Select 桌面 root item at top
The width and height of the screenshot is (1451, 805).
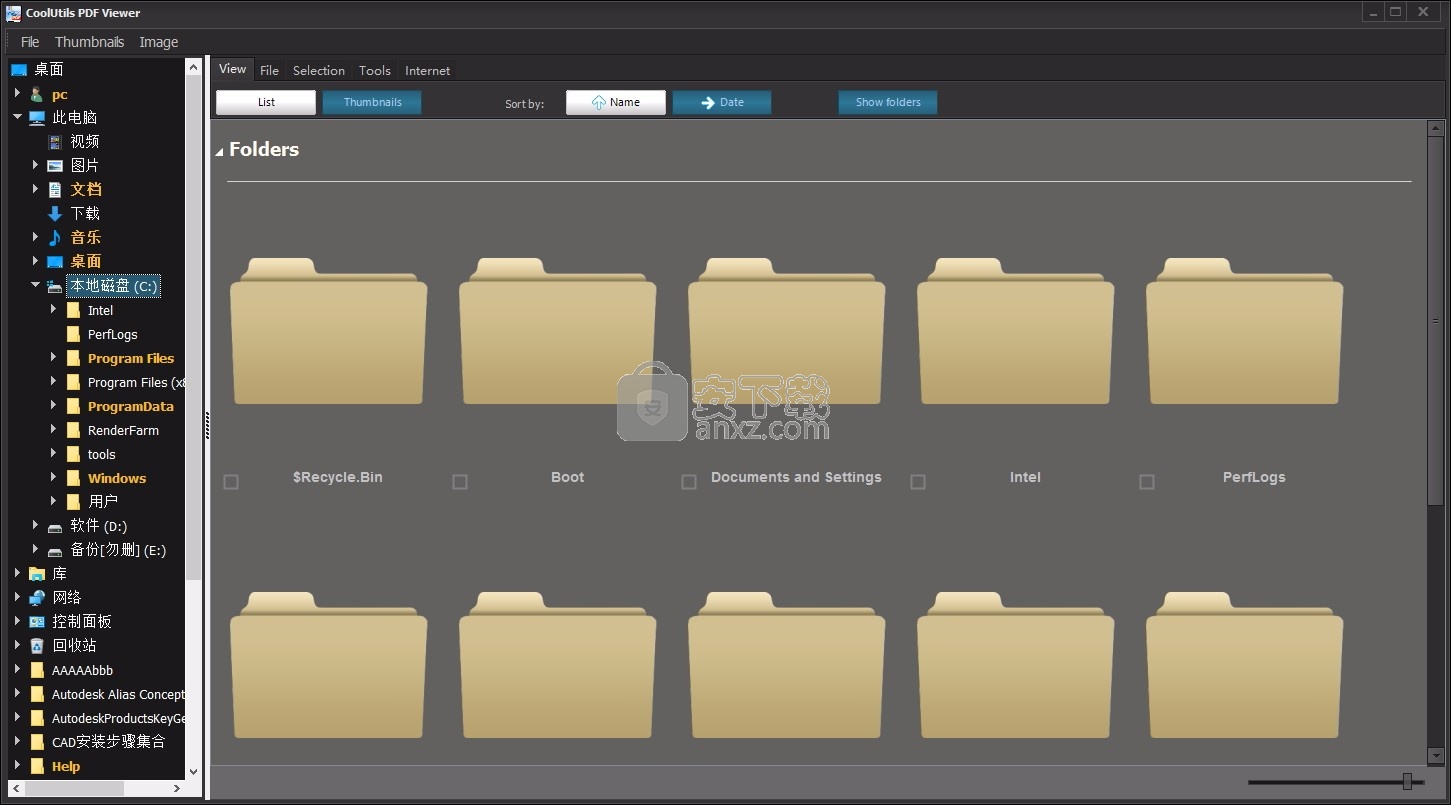coord(49,69)
